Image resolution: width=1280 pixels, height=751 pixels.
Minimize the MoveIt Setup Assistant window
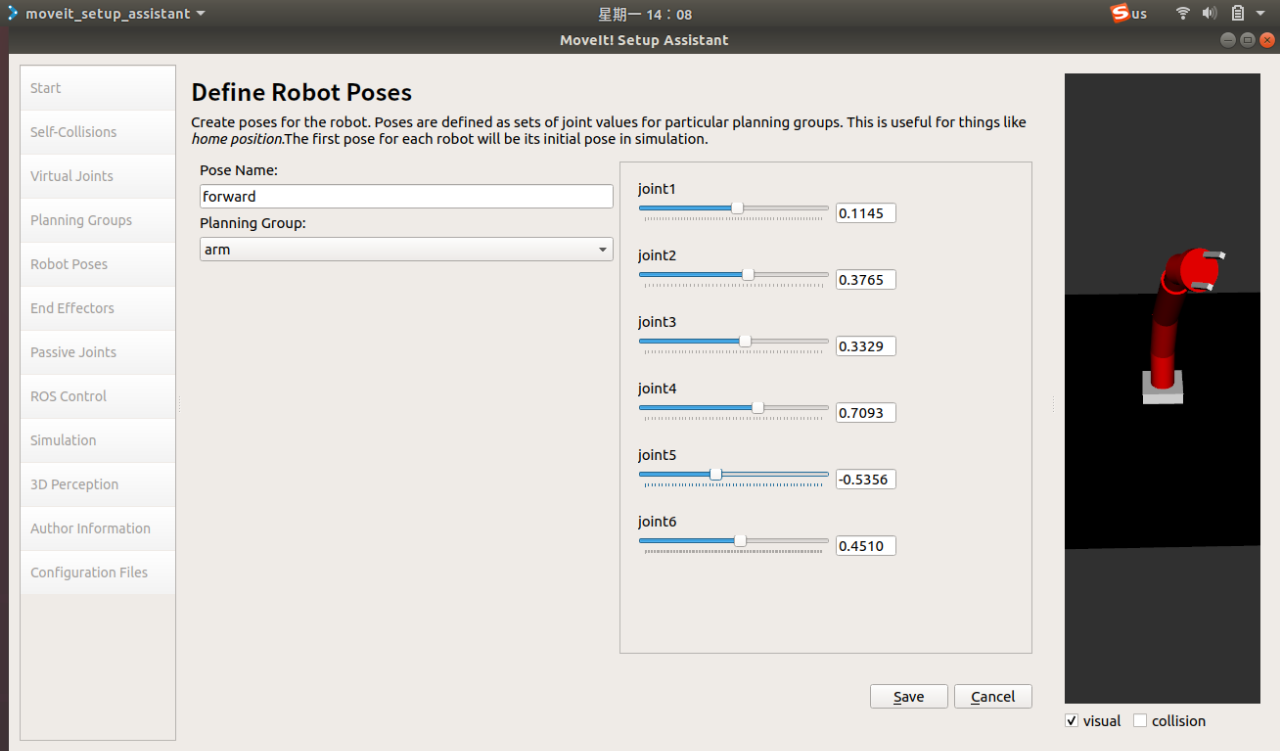click(1229, 40)
